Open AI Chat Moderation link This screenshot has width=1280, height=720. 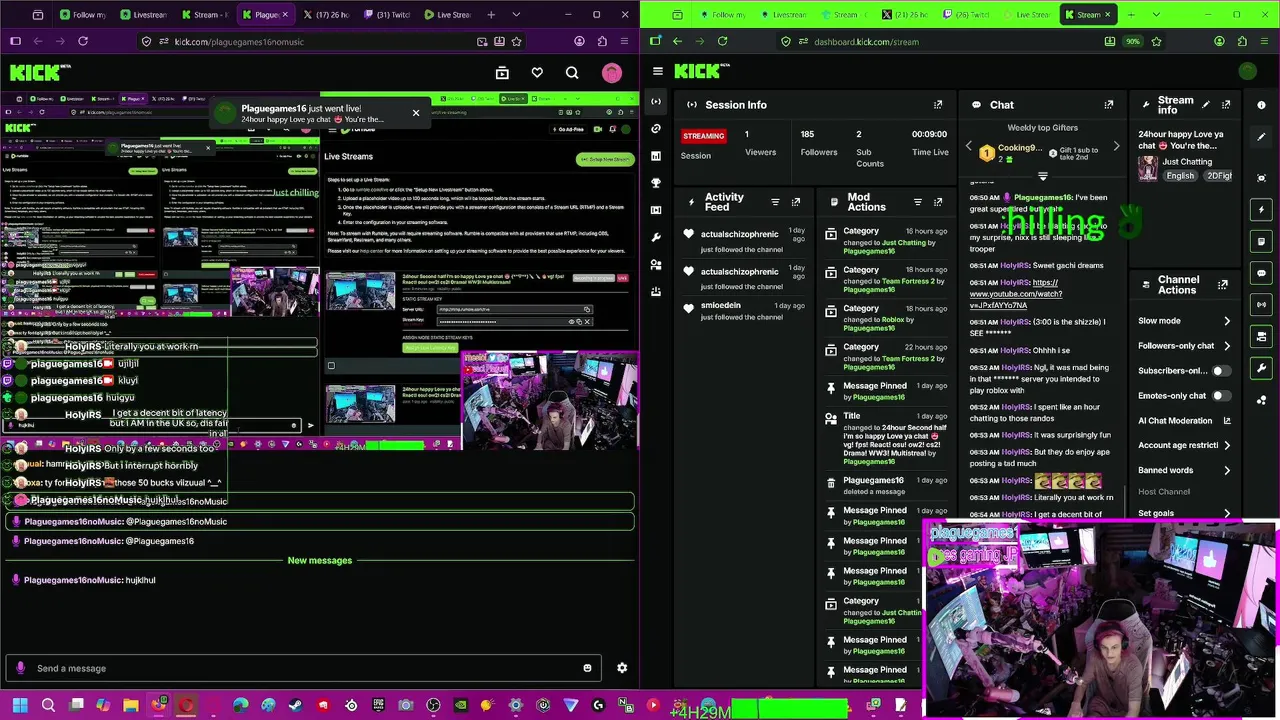point(1185,421)
